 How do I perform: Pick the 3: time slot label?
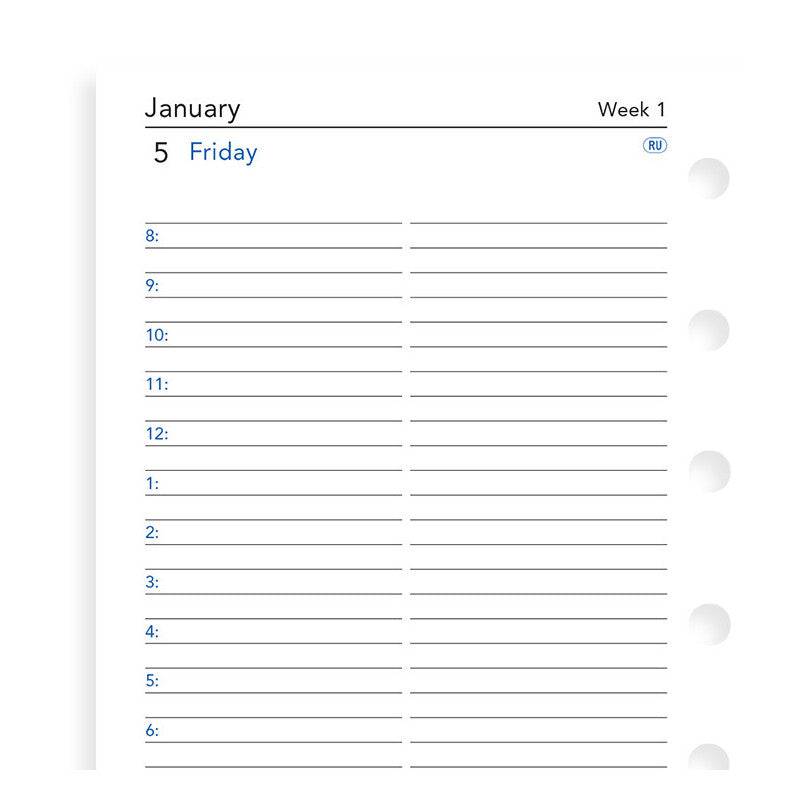[x=152, y=583]
